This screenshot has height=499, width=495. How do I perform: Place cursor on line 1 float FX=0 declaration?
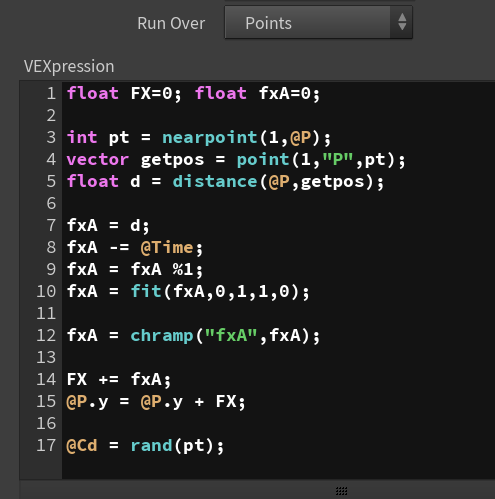tap(124, 93)
